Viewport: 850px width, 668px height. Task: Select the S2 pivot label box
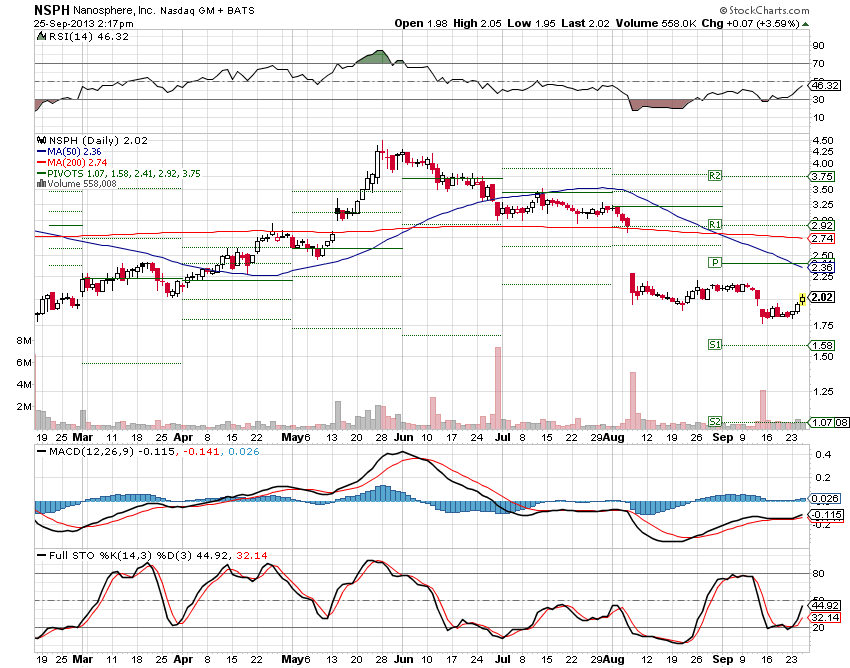pyautogui.click(x=715, y=421)
